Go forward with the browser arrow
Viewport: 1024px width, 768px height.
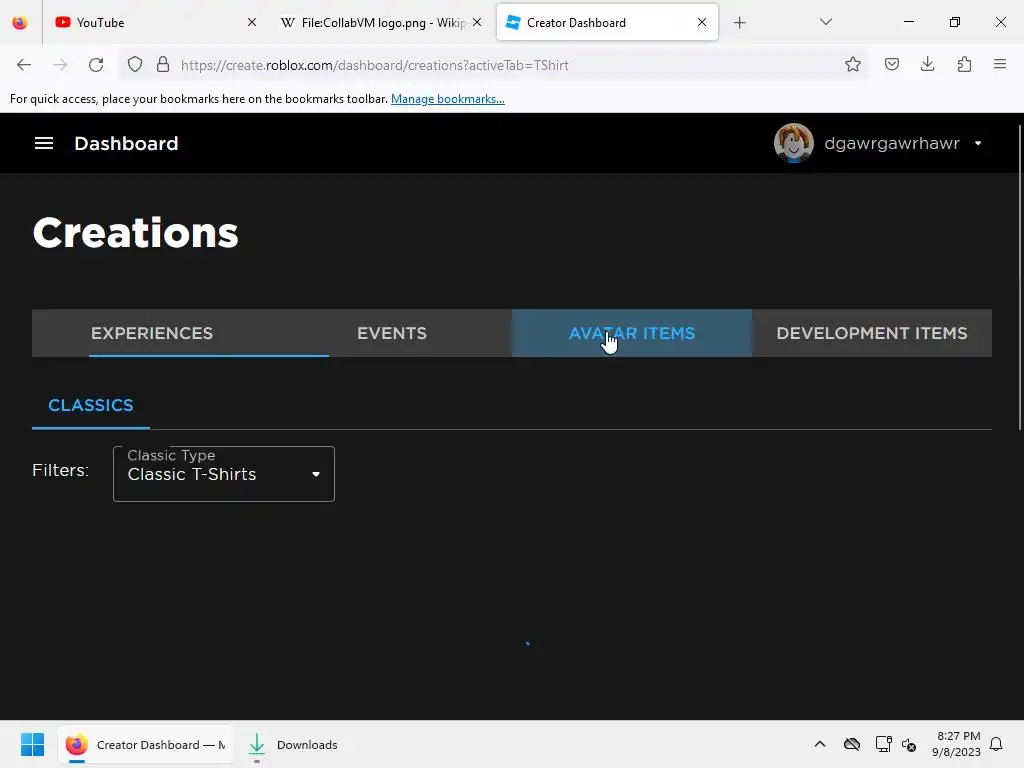point(60,65)
